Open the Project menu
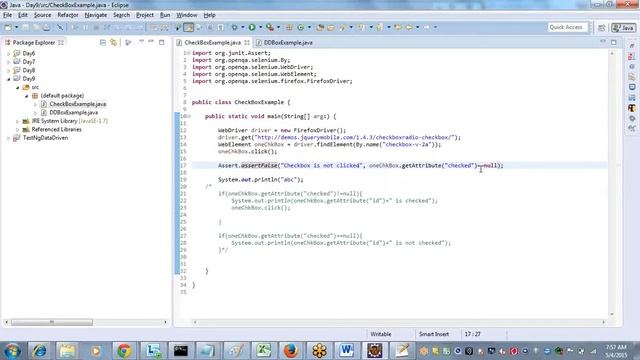 tap(145, 15)
